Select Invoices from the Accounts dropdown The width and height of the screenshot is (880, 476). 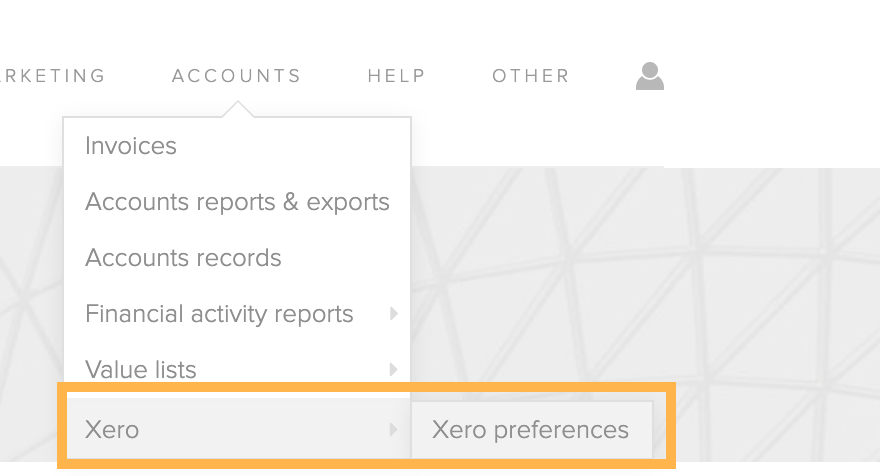(x=131, y=146)
